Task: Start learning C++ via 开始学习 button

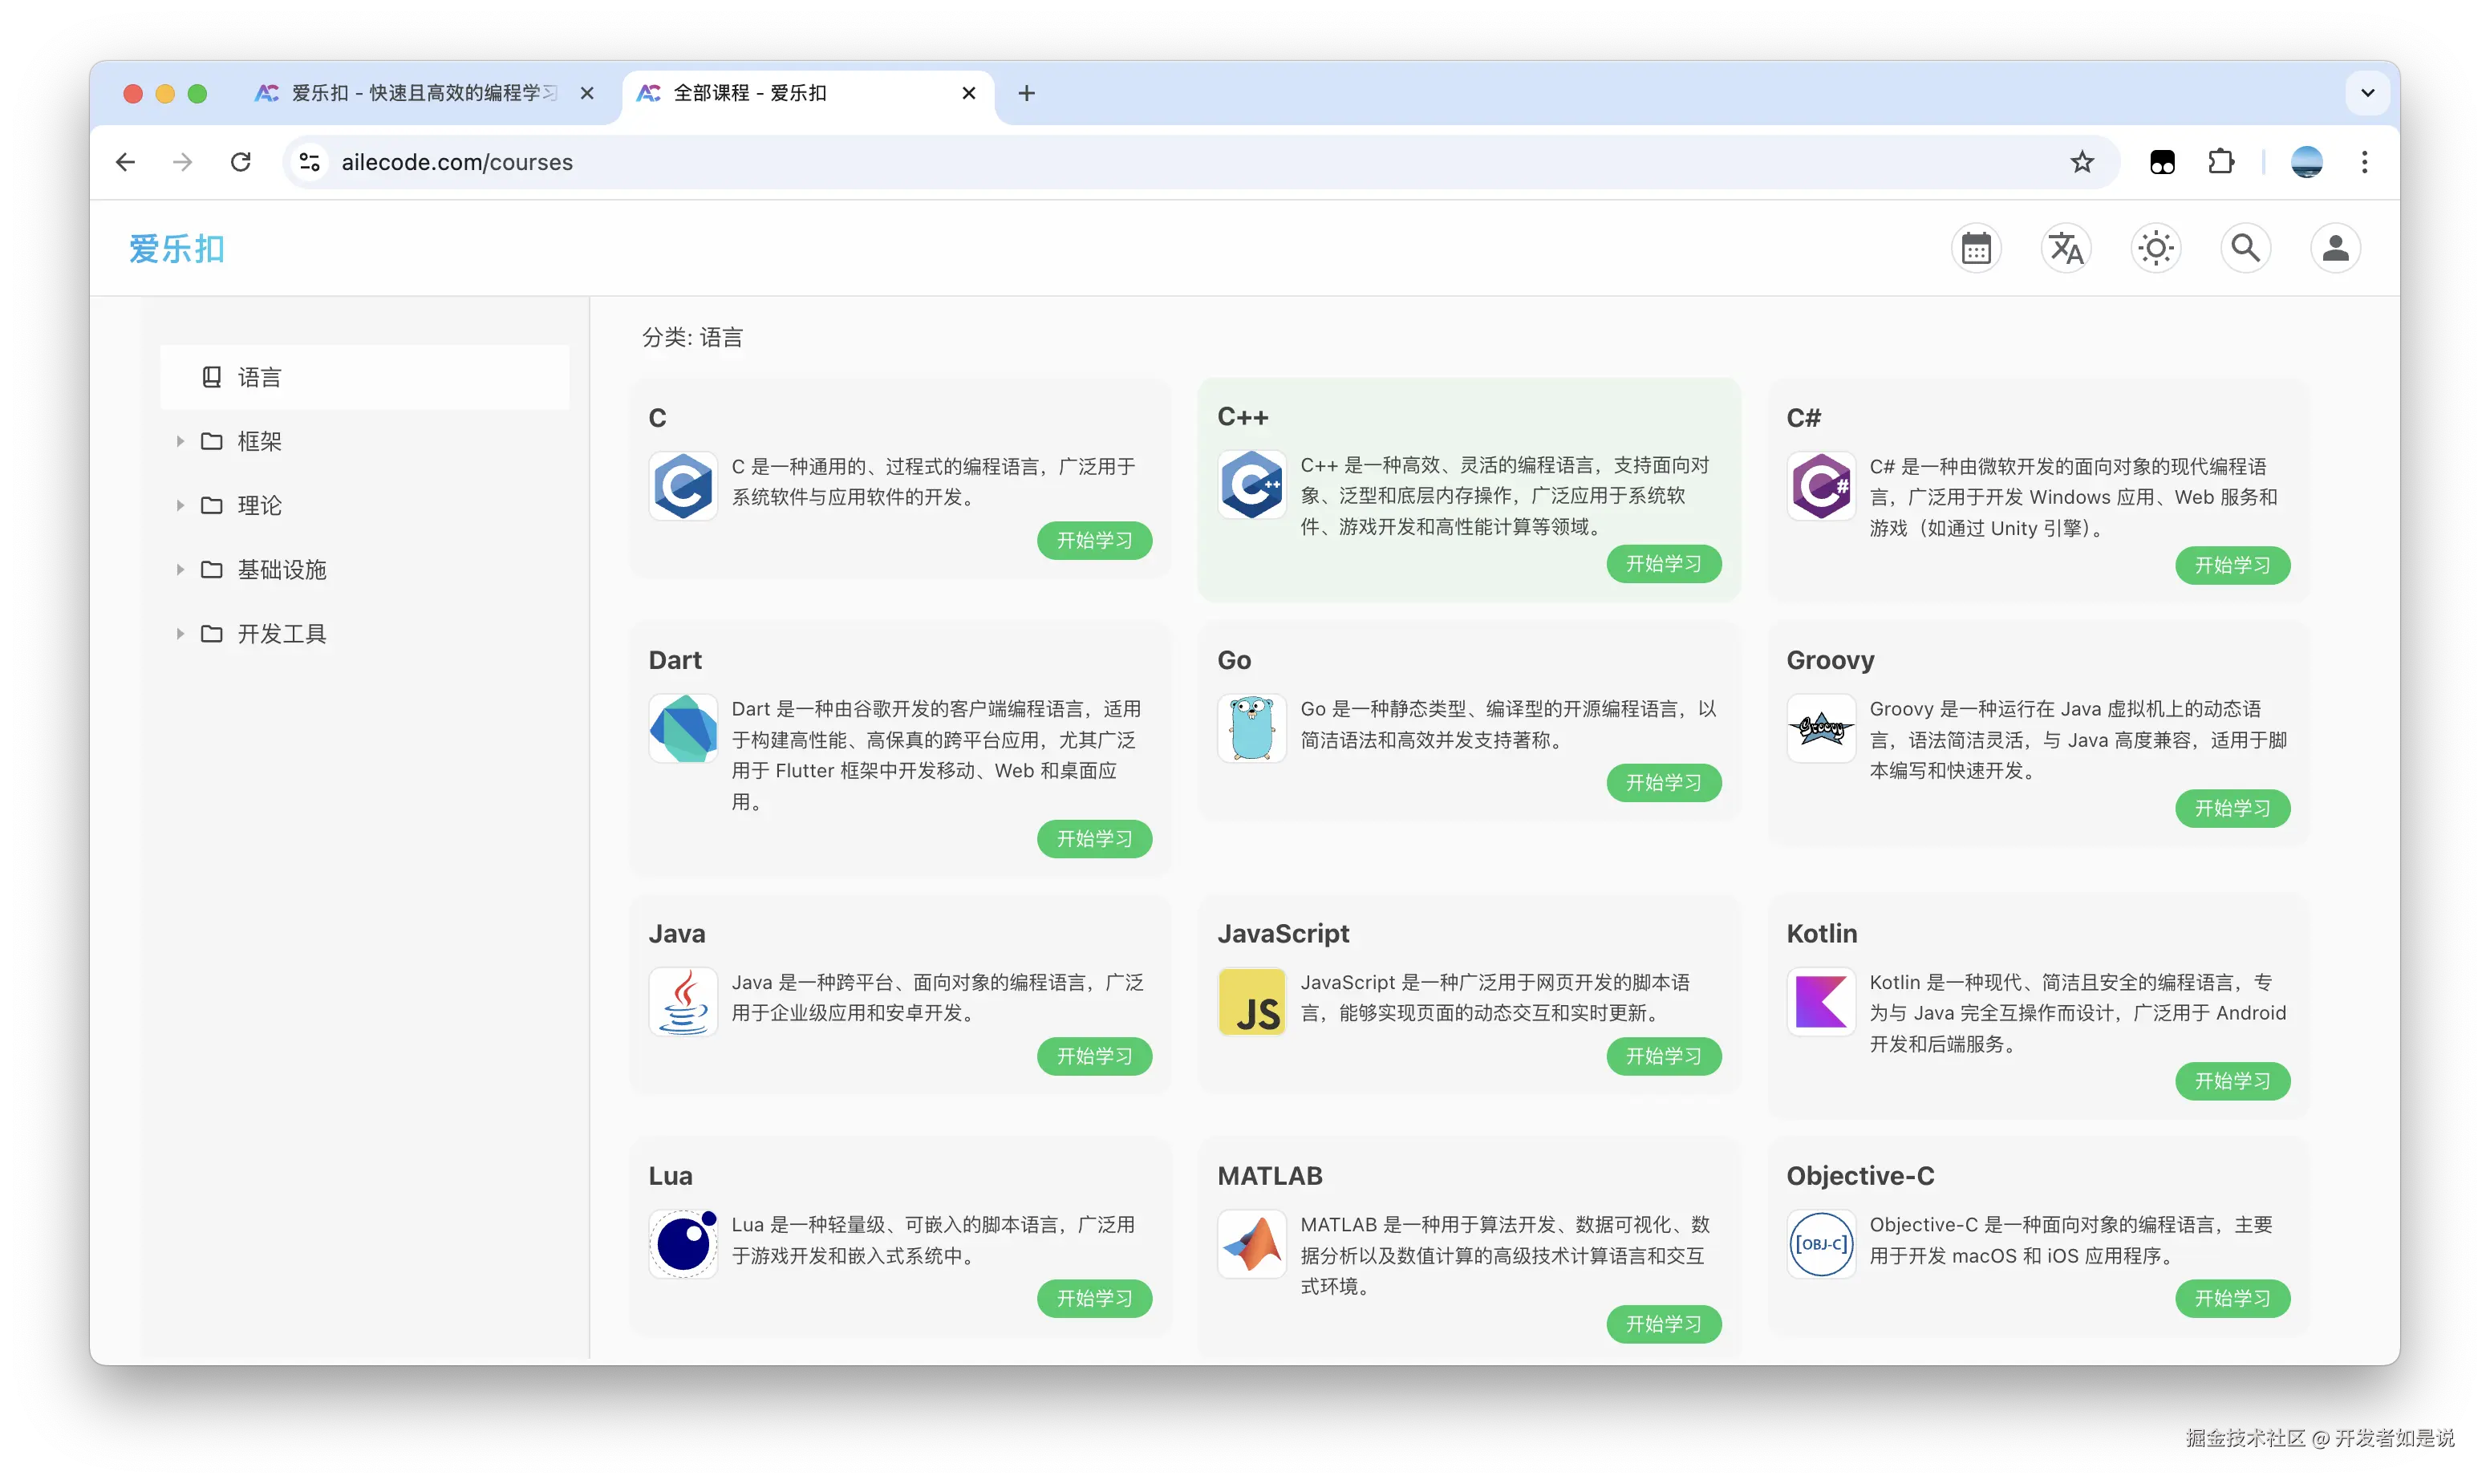Action: (1663, 564)
